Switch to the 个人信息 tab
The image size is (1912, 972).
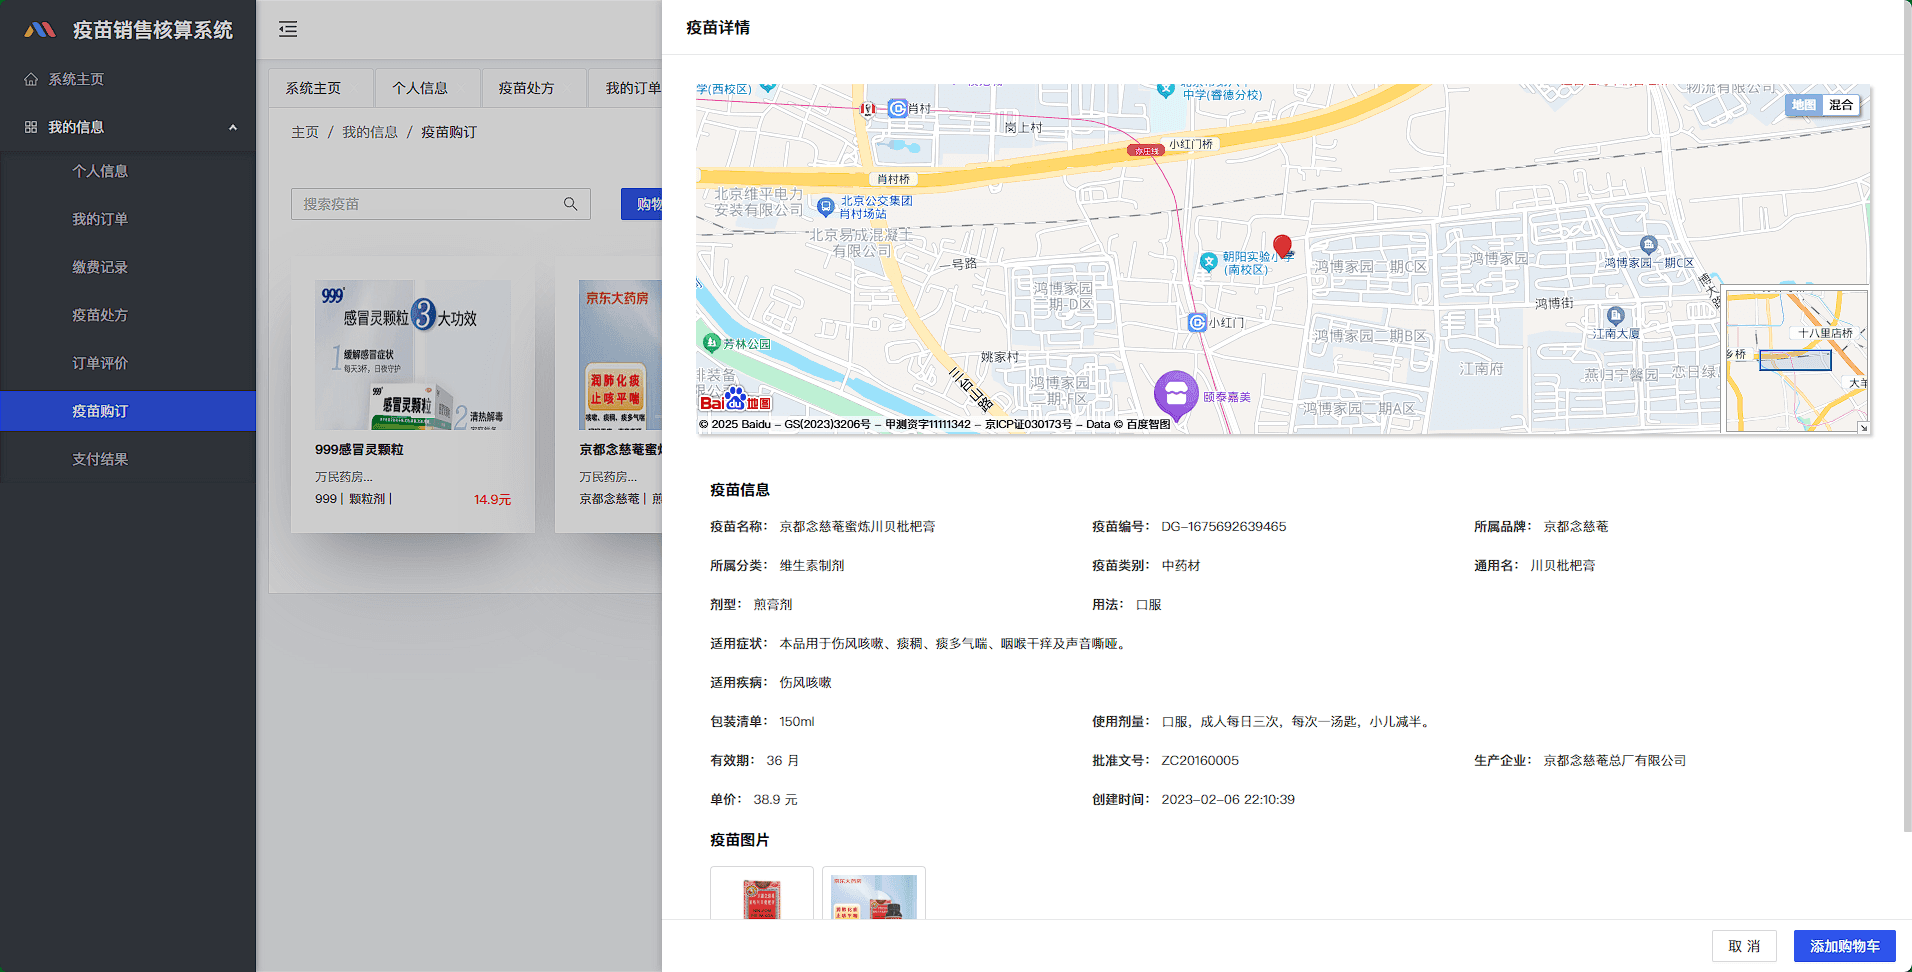[427, 88]
